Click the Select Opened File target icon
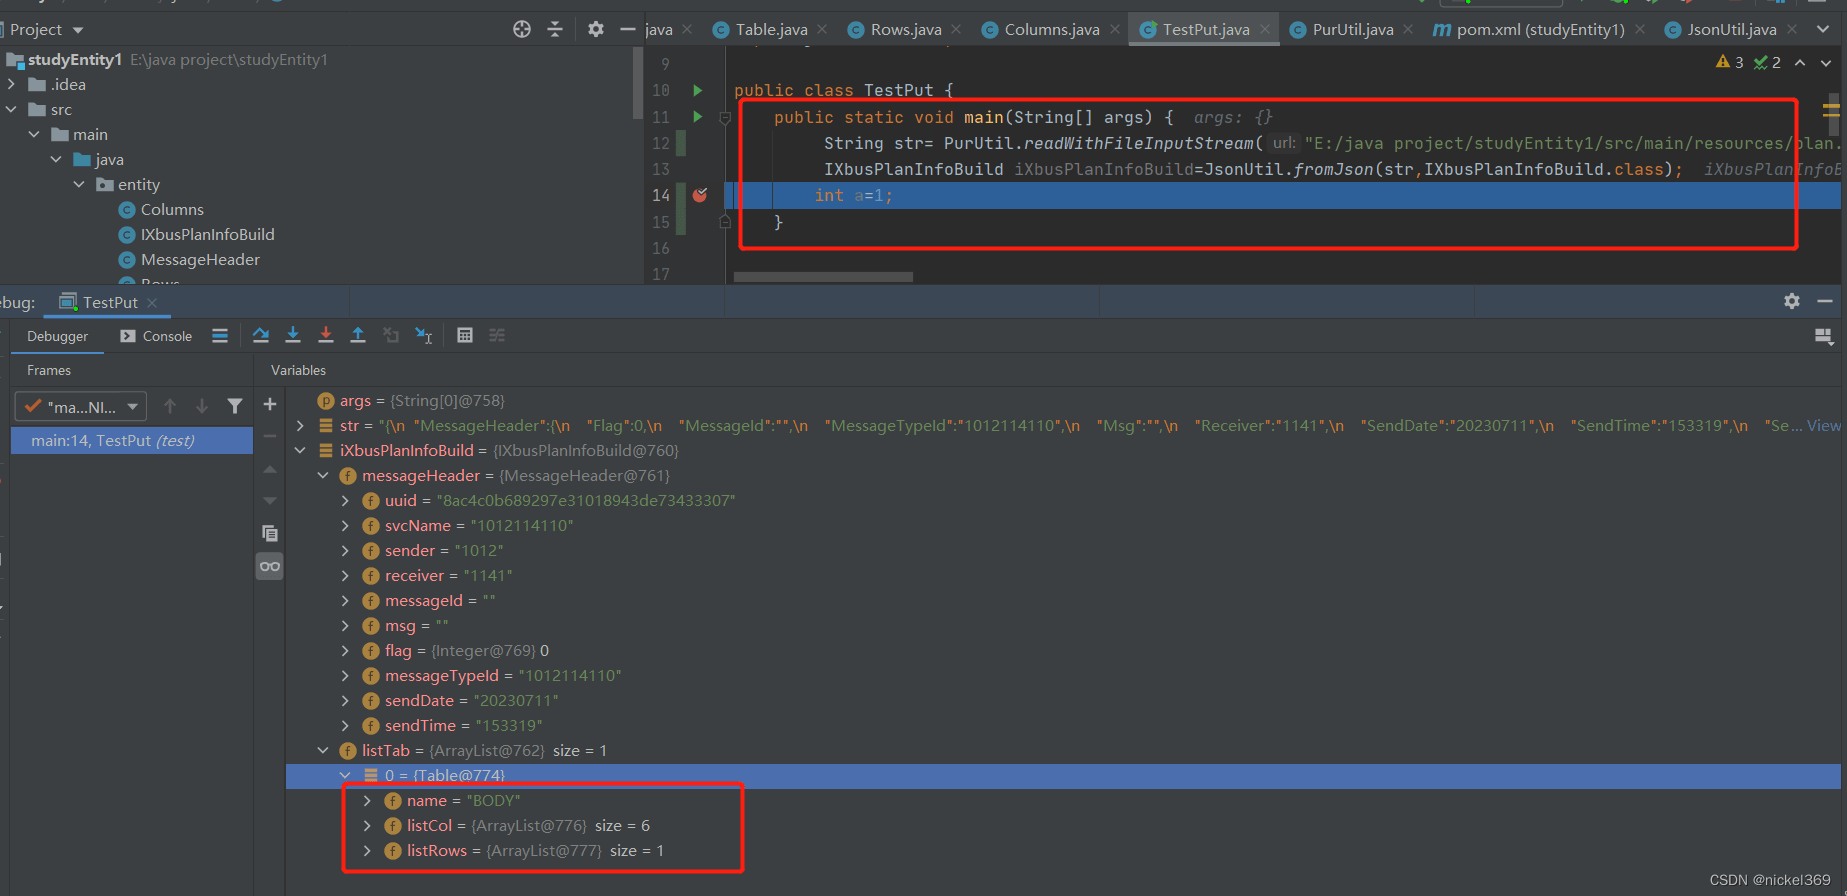This screenshot has width=1847, height=896. pos(522,29)
